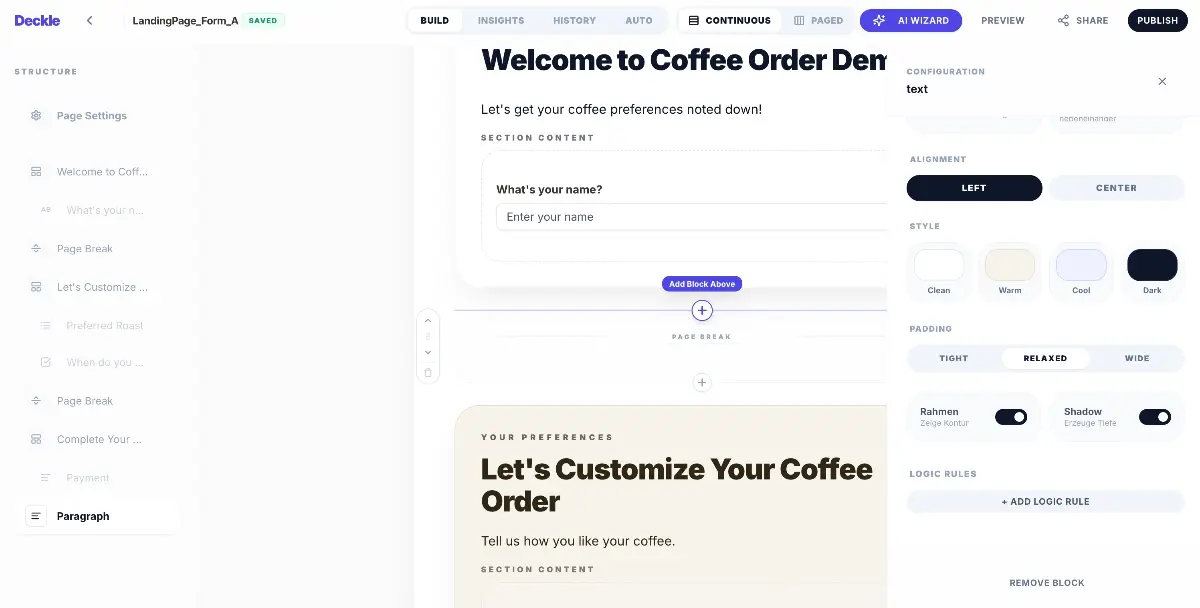This screenshot has width=1200, height=608.
Task: Click the Publish button
Action: click(x=1157, y=20)
